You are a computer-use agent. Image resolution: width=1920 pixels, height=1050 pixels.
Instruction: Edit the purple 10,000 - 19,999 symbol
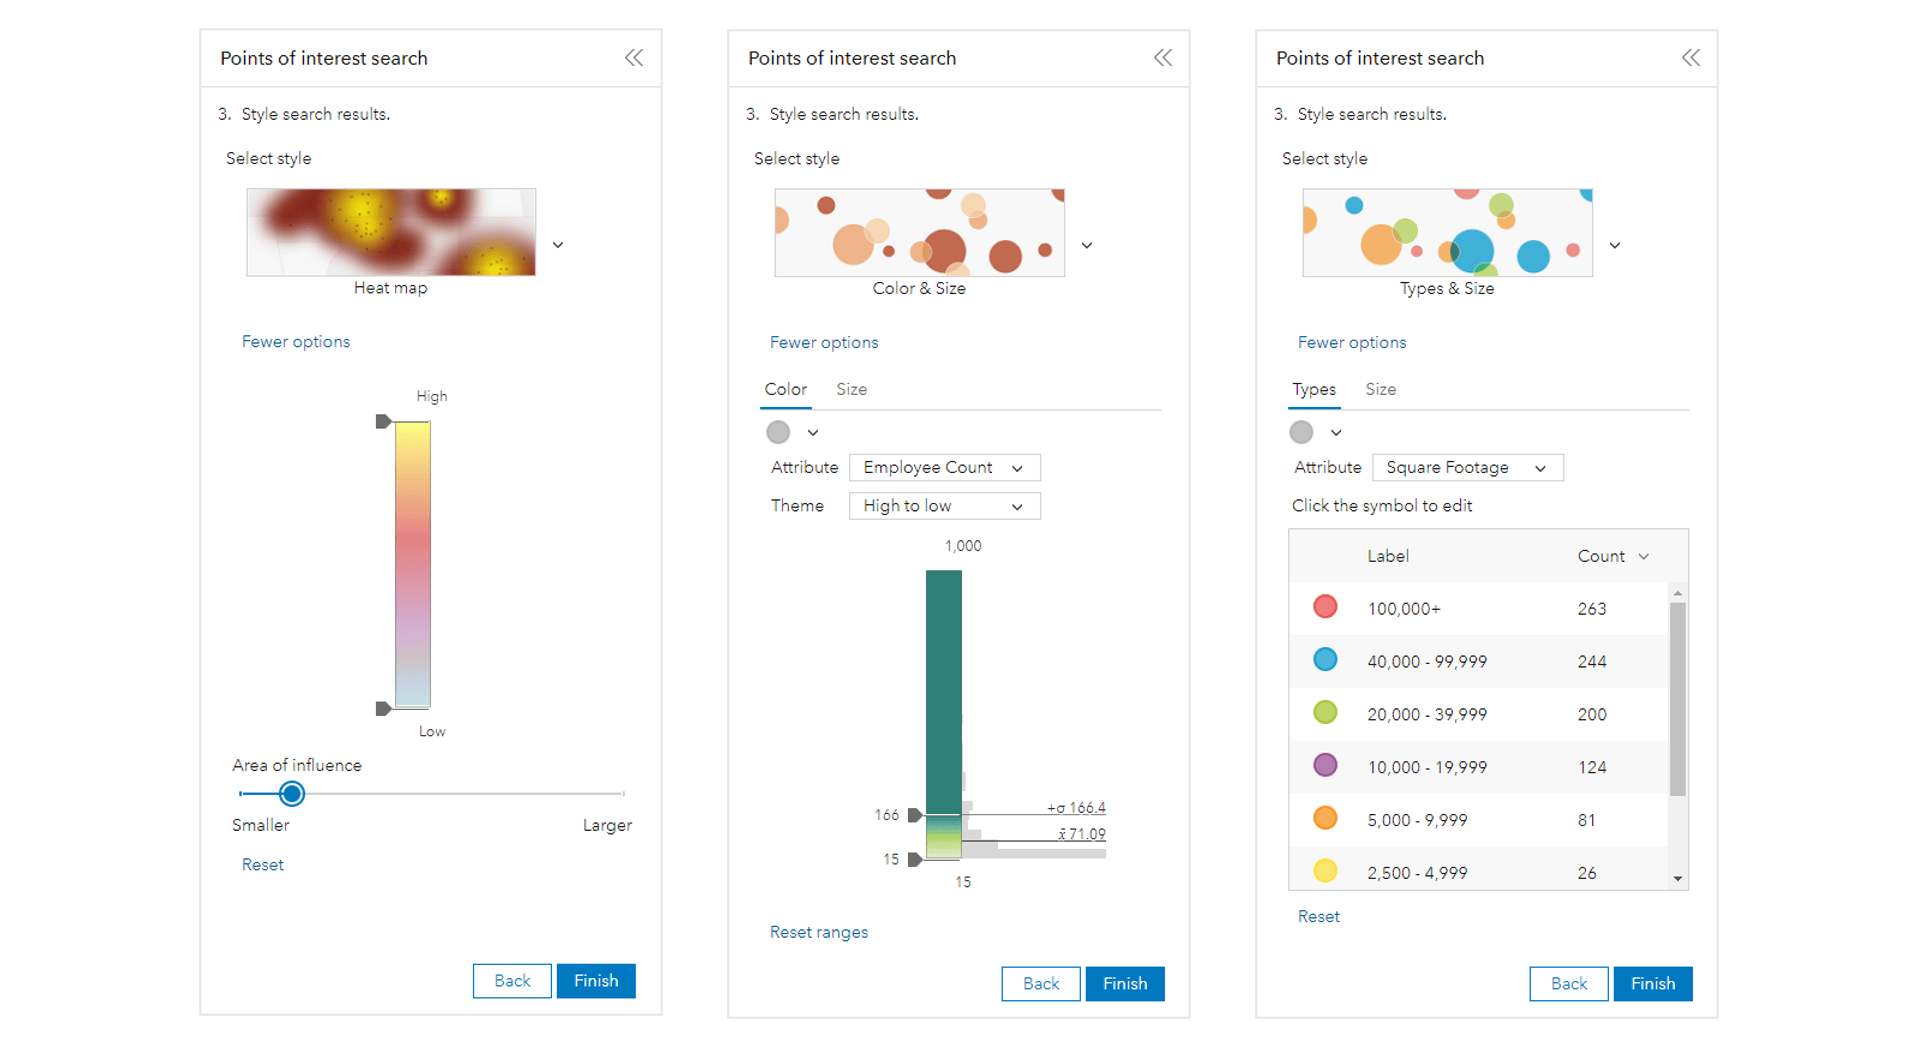[1325, 766]
